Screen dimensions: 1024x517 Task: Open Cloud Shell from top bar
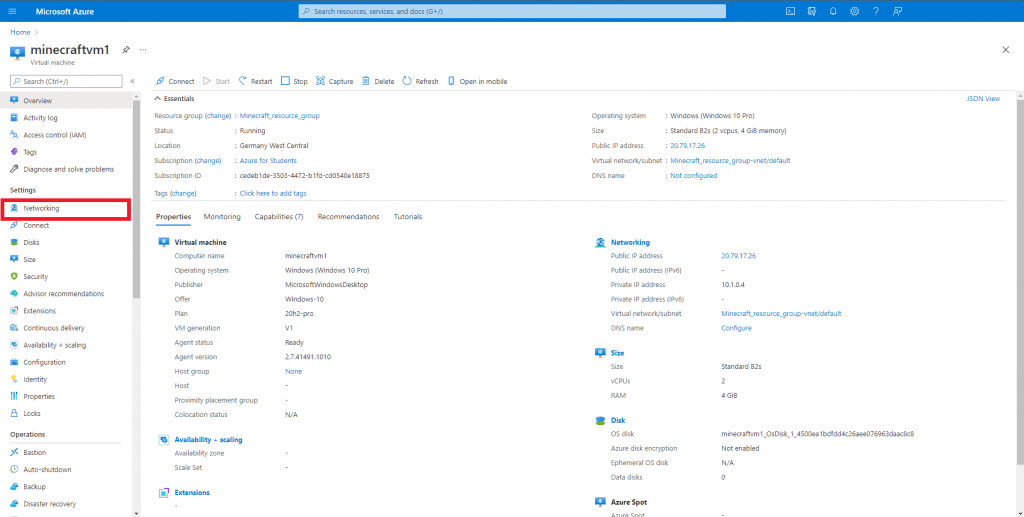pos(790,11)
